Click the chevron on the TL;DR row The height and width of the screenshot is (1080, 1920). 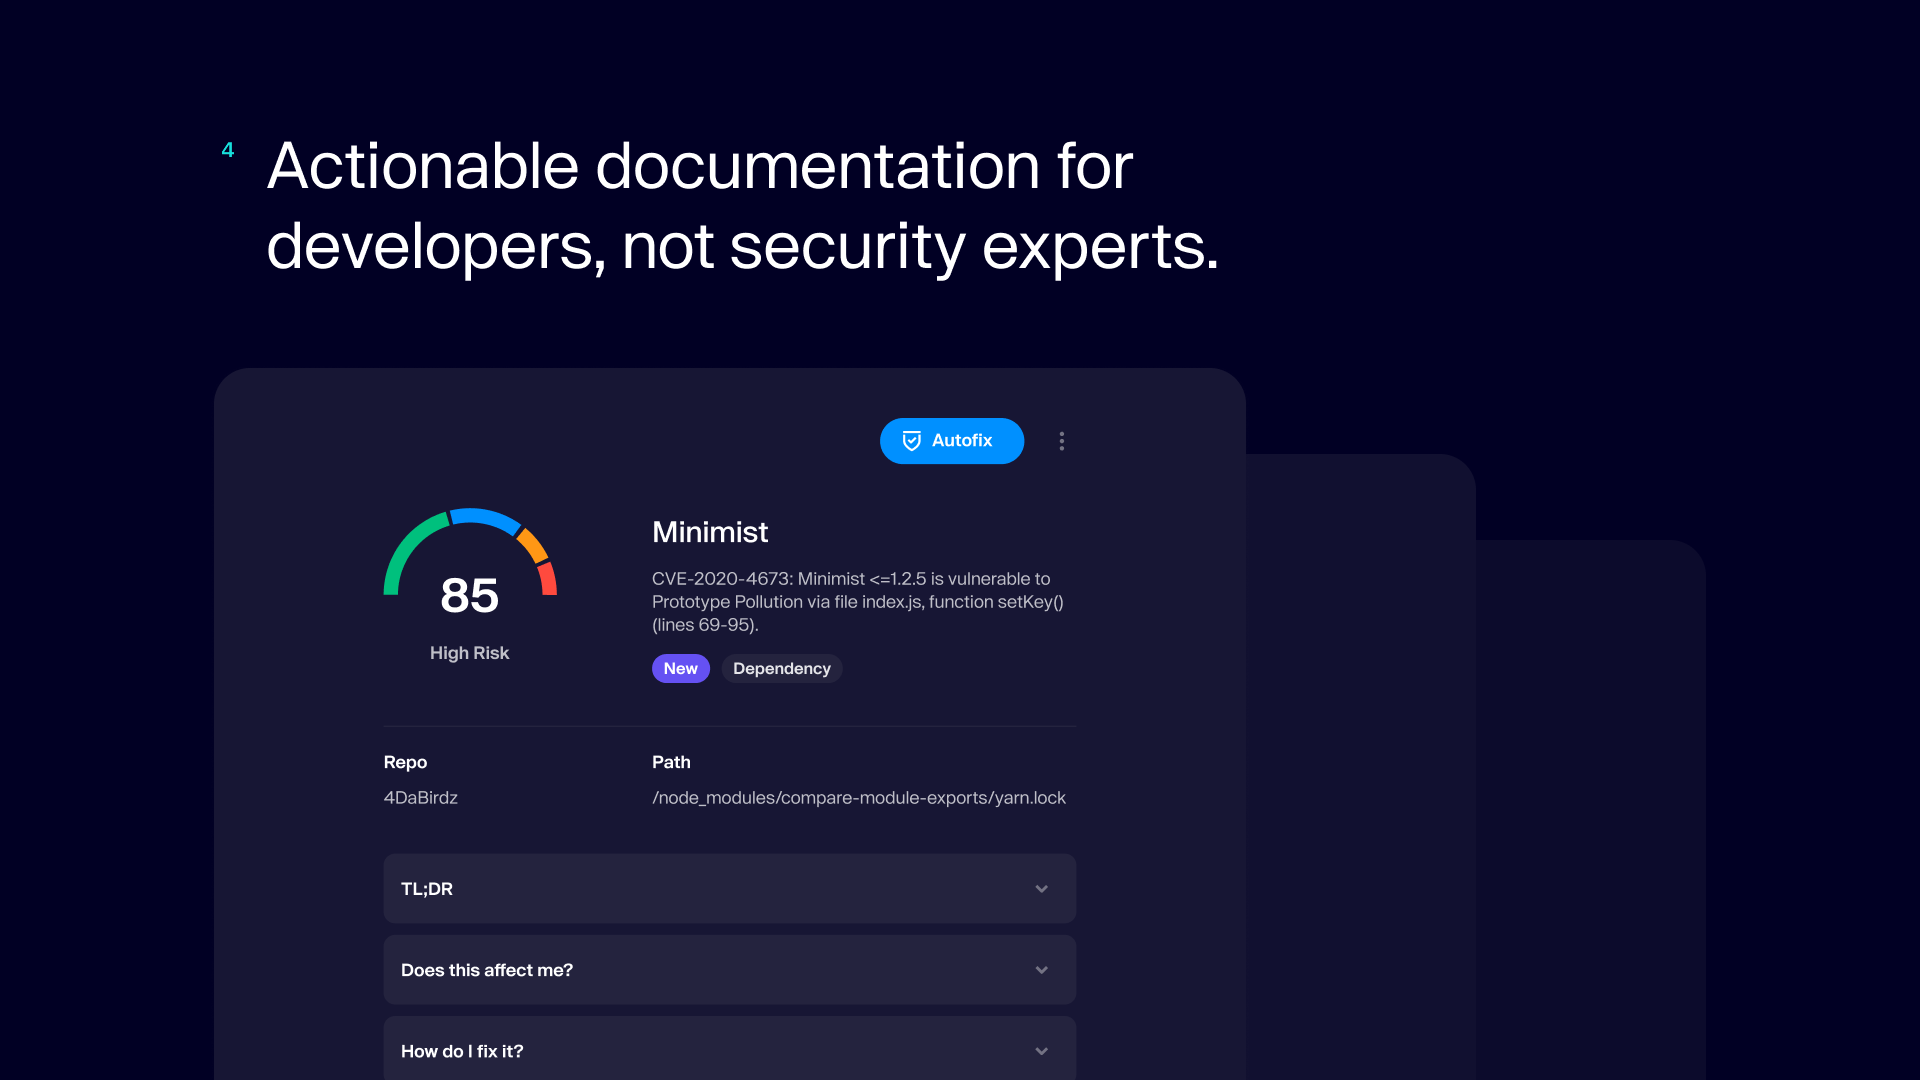pyautogui.click(x=1041, y=889)
